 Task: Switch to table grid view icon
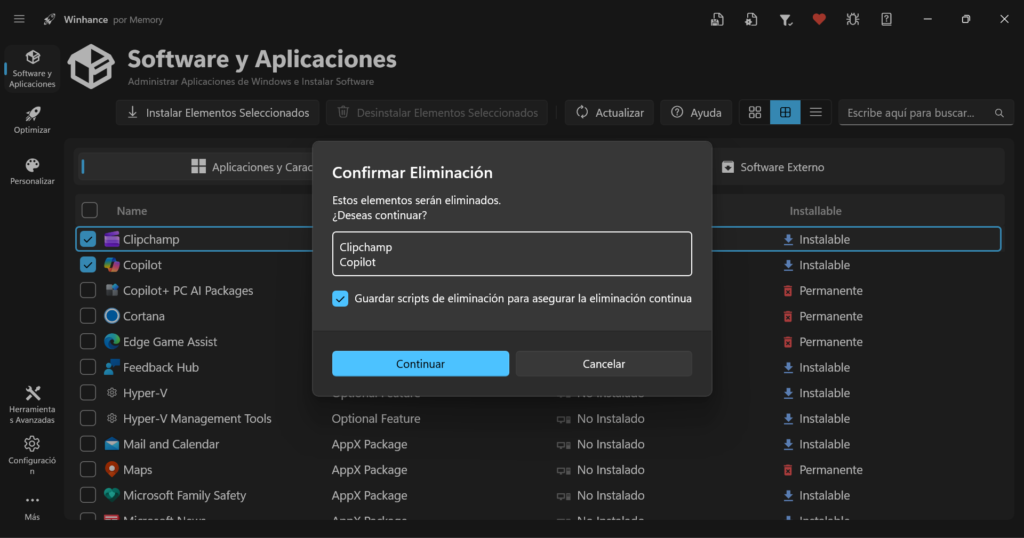(785, 112)
